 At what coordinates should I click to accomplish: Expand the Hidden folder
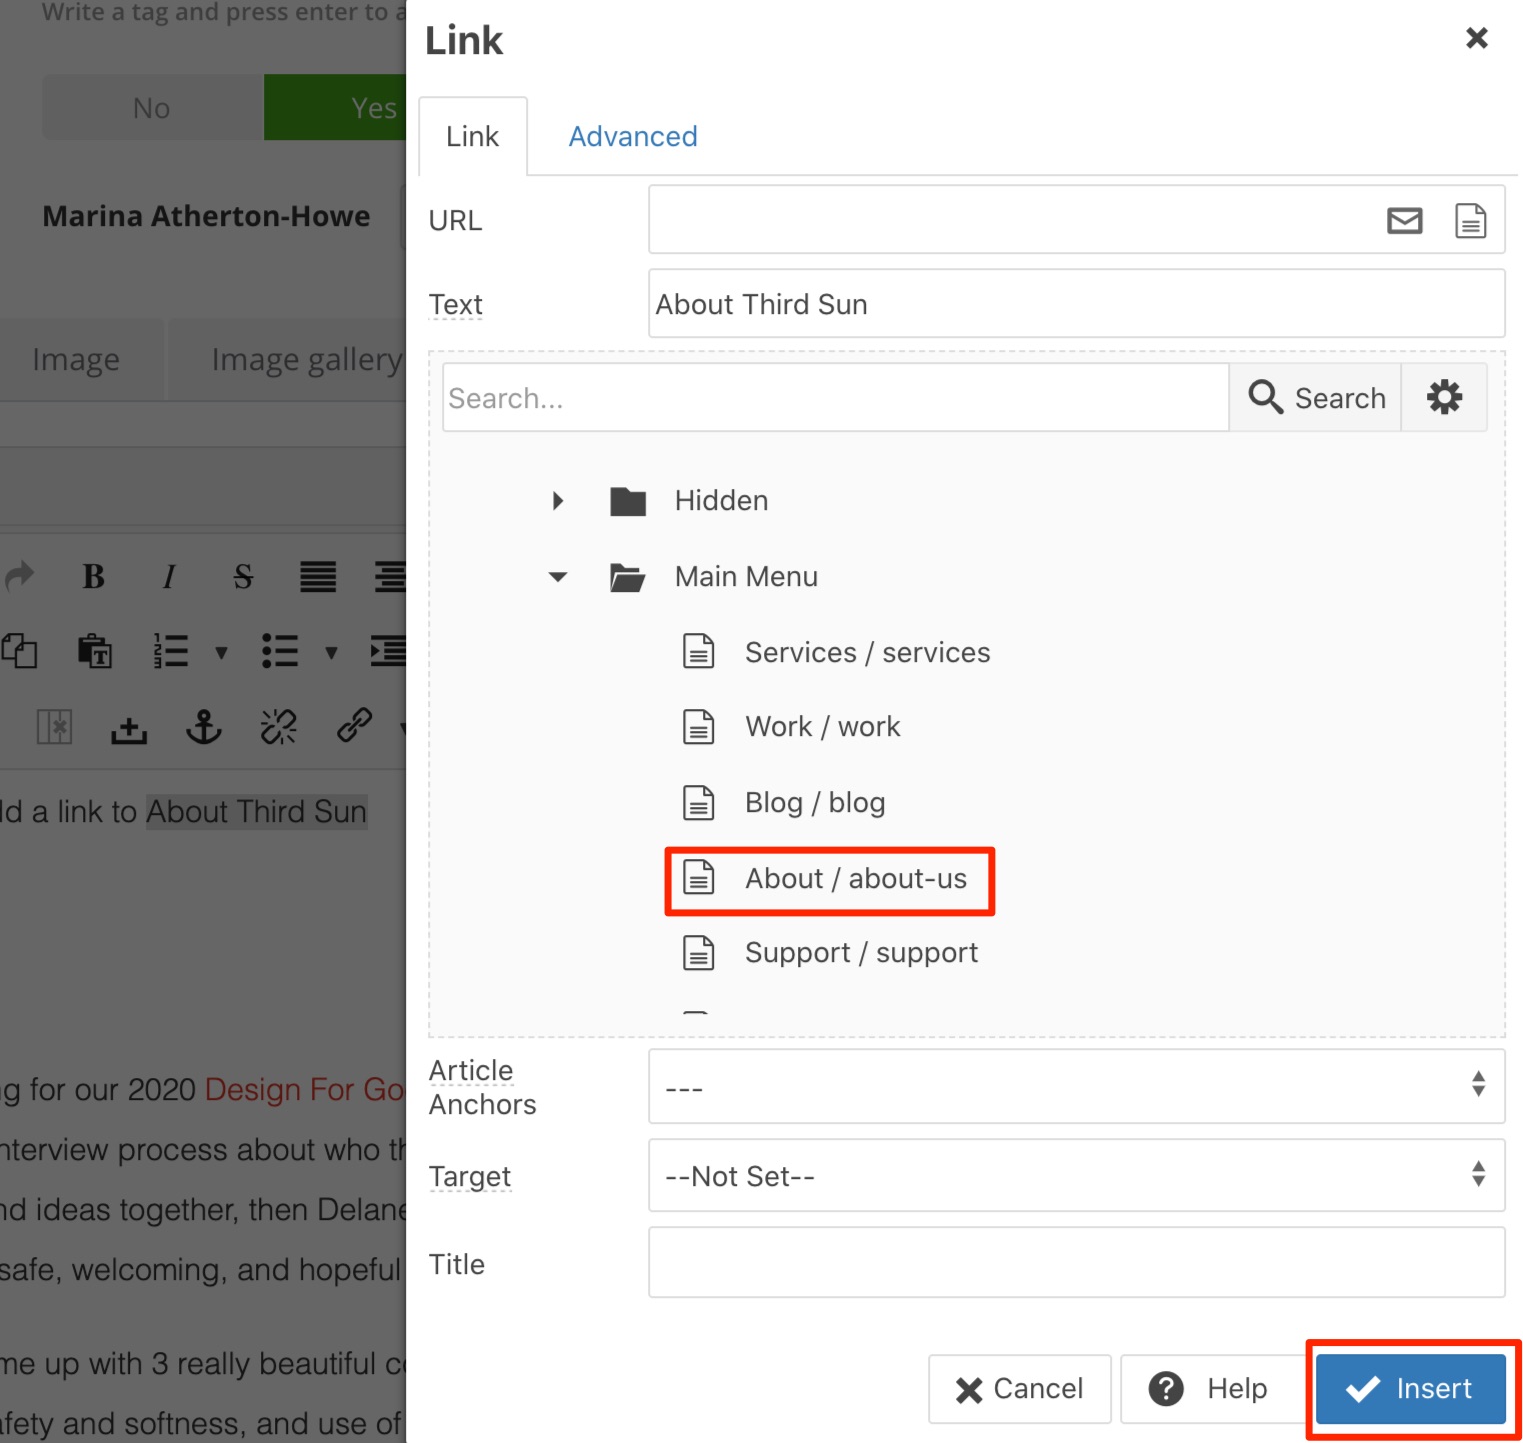pyautogui.click(x=558, y=501)
